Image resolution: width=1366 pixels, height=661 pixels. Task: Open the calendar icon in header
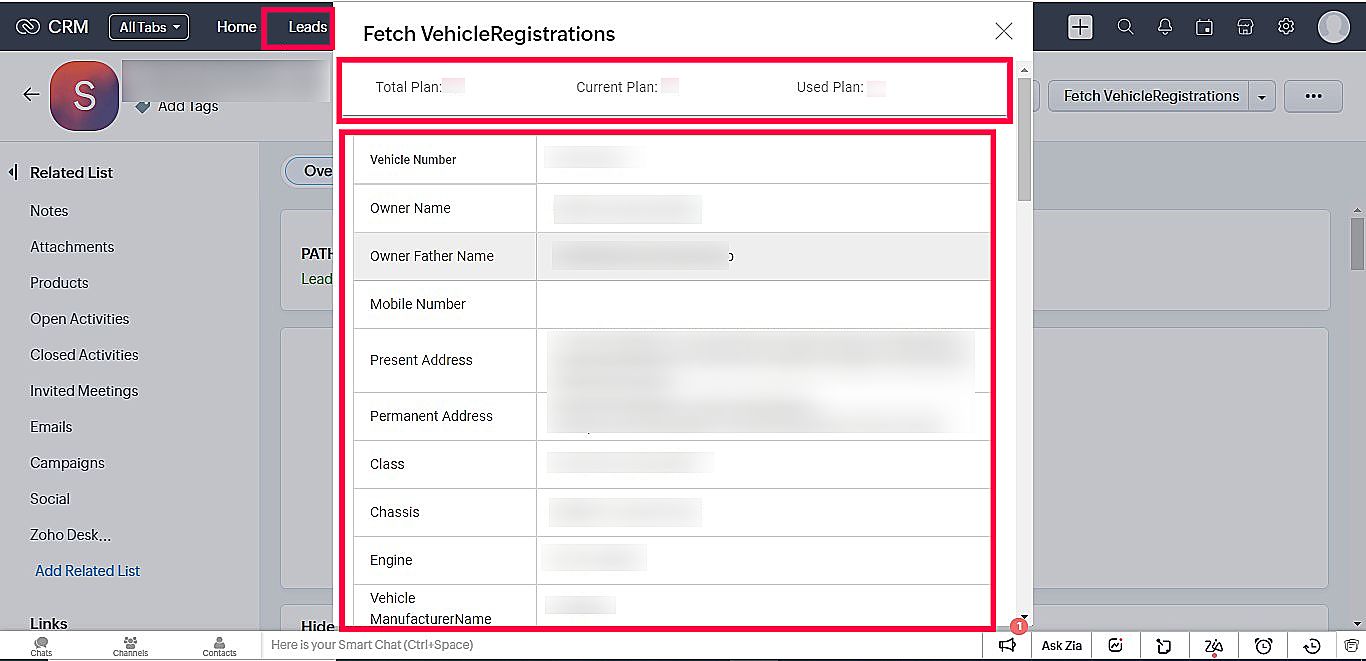pos(1205,27)
